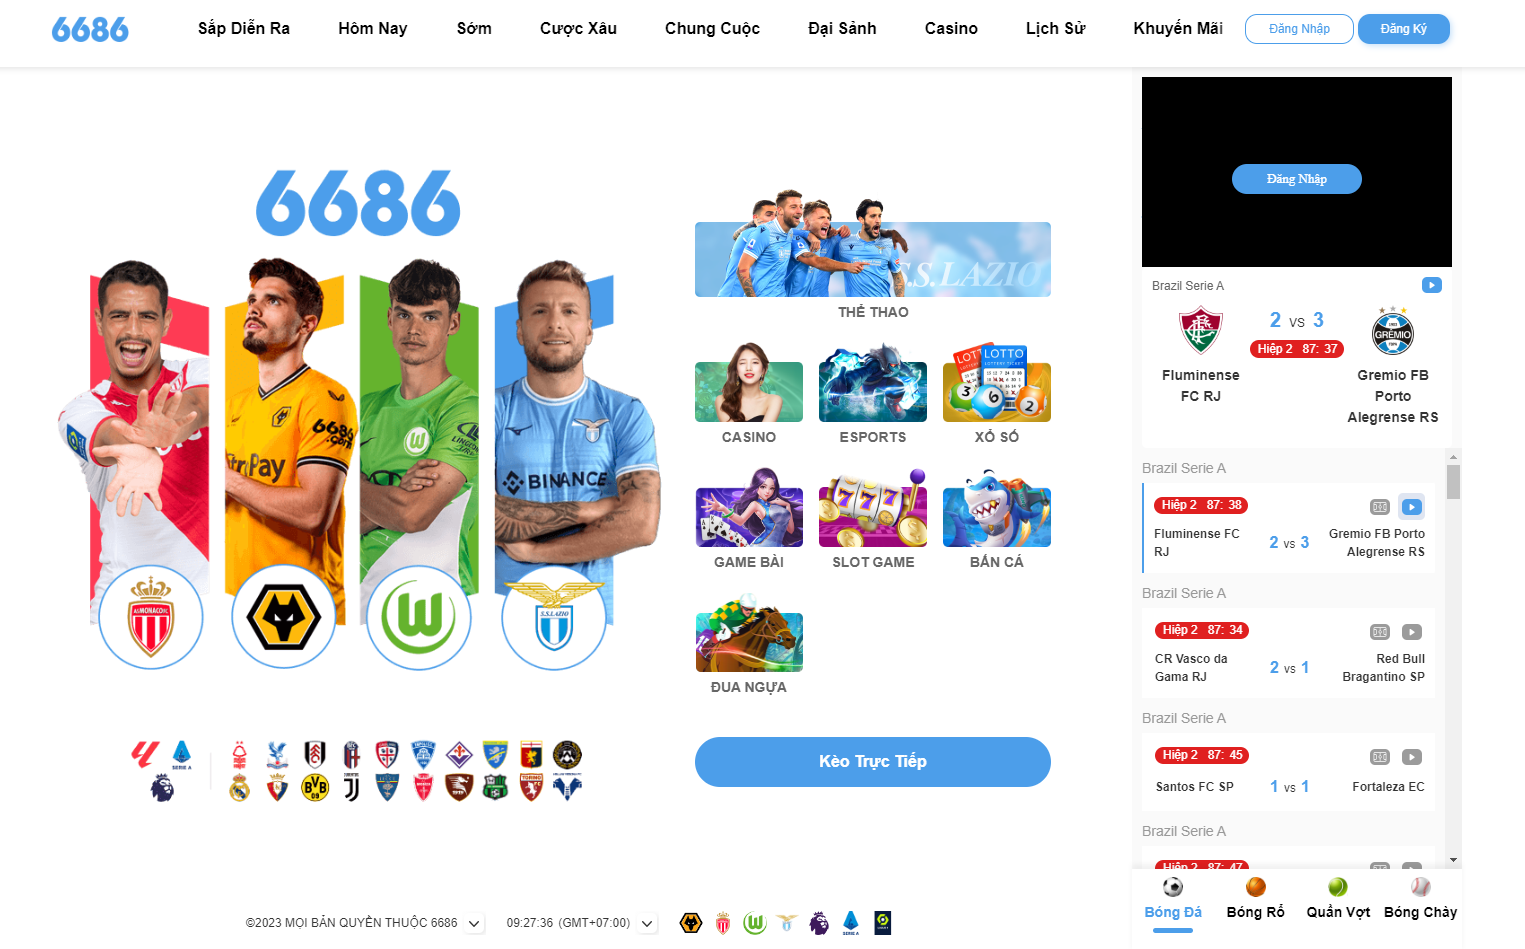Click the Wolfsburg club badge circle
Image resolution: width=1525 pixels, height=949 pixels.
pos(419,617)
